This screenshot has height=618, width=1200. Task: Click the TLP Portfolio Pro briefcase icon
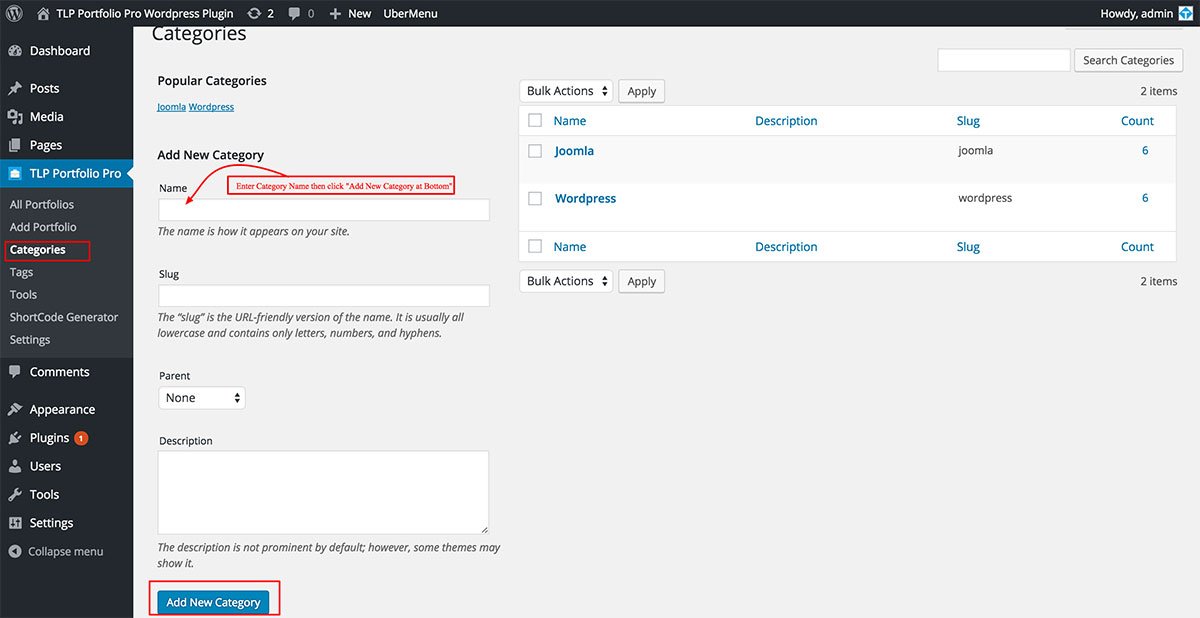15,173
